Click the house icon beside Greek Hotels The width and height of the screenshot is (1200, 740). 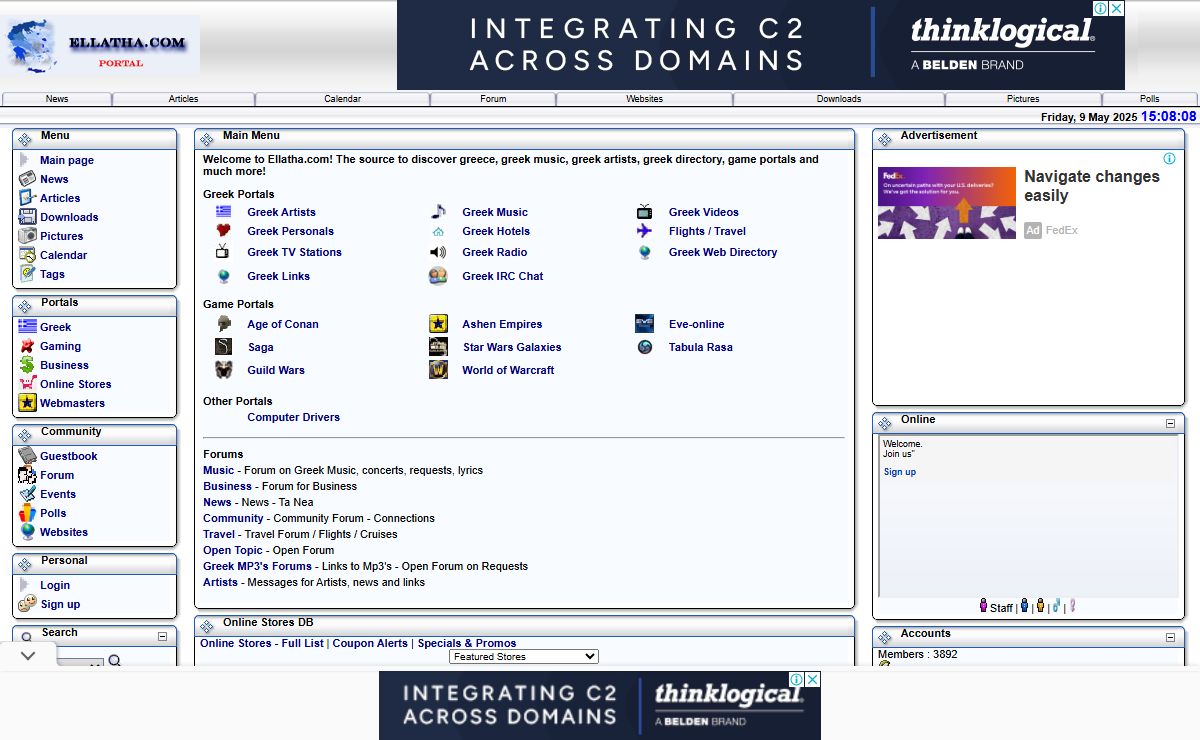tap(438, 231)
